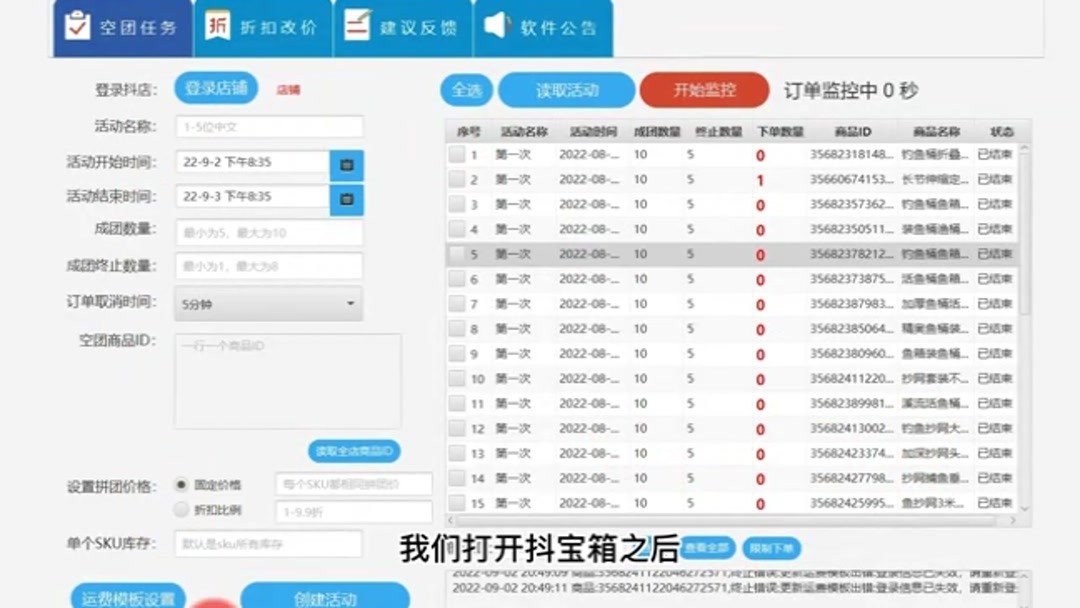Screen dimensions: 1080x608
Task: Open the calendar picker beside 活动开始时间
Action: click(346, 166)
